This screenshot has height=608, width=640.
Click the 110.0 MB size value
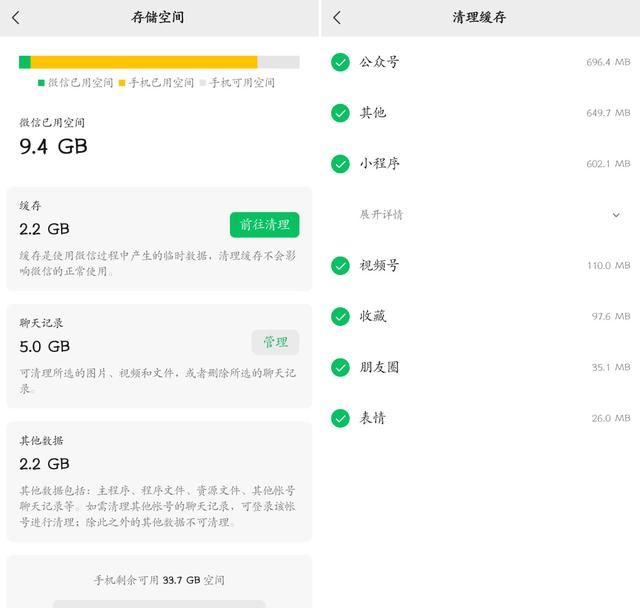(609, 266)
